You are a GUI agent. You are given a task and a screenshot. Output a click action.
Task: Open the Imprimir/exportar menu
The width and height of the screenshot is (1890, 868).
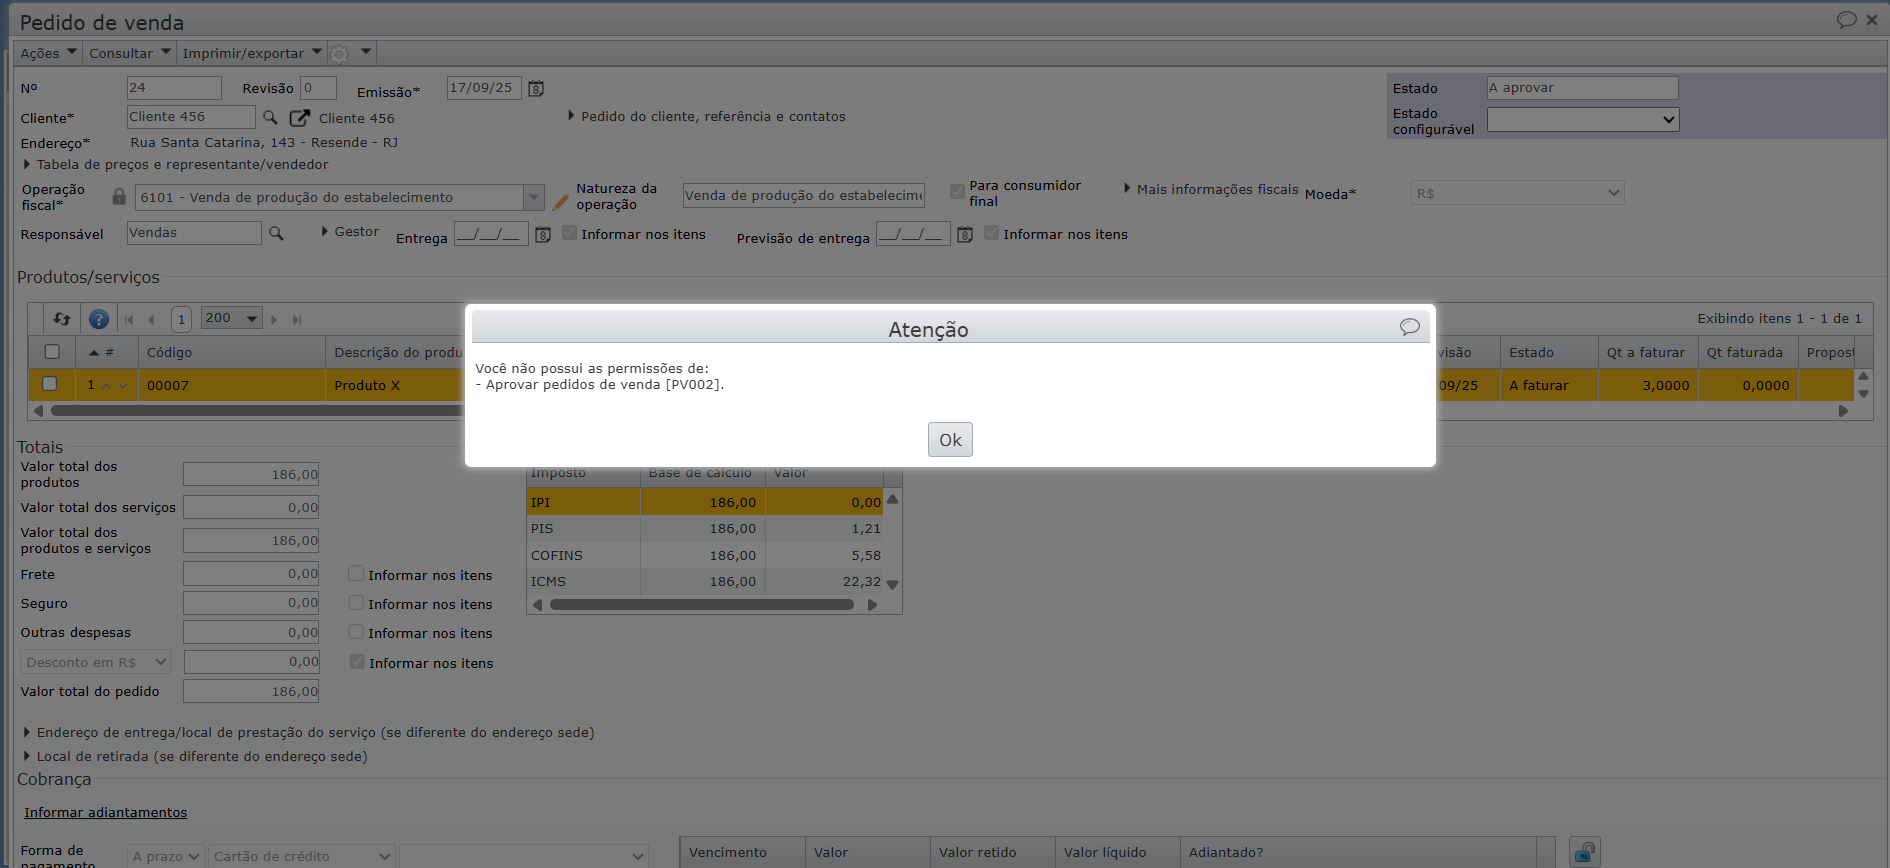pyautogui.click(x=252, y=53)
